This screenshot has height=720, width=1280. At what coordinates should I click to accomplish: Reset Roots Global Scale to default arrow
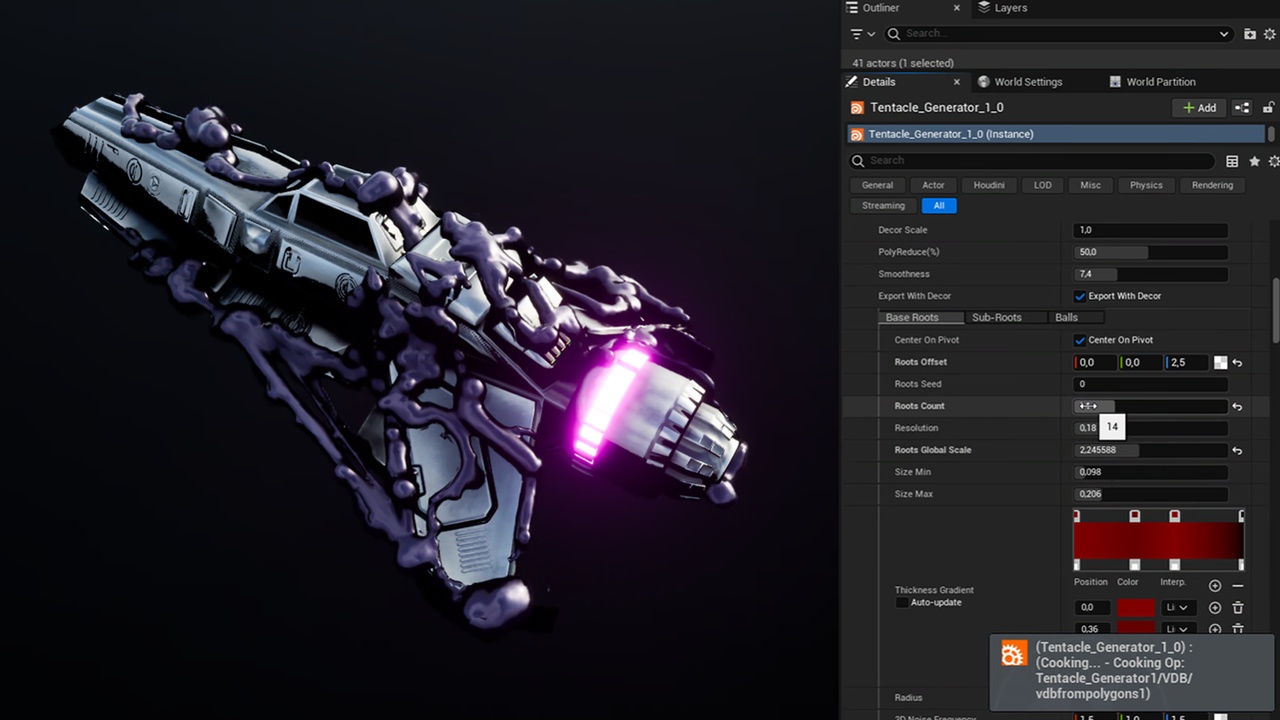1237,451
